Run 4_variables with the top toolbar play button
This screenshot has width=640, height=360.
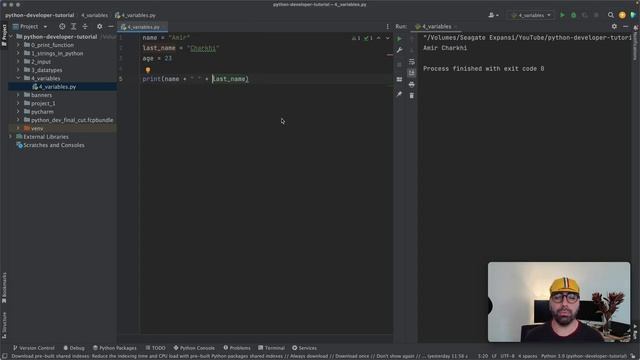click(562, 15)
